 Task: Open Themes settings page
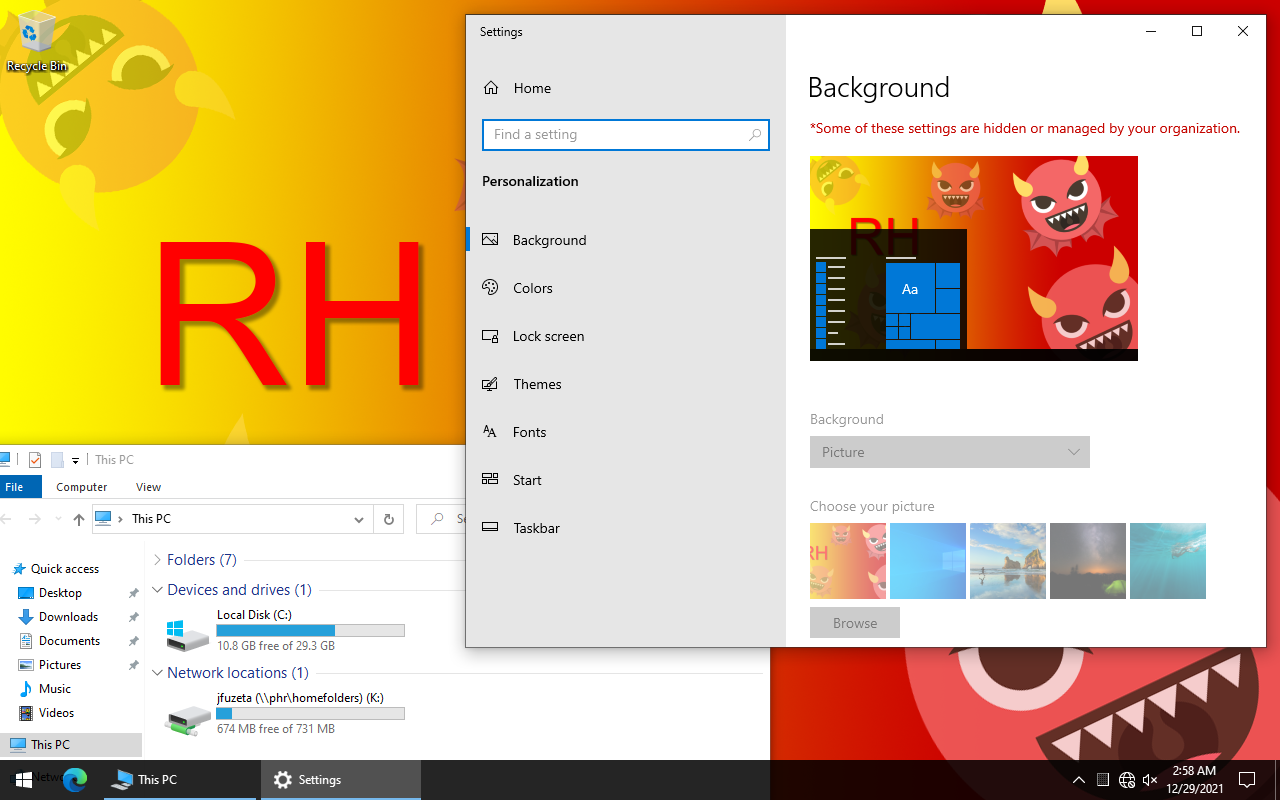tap(537, 384)
